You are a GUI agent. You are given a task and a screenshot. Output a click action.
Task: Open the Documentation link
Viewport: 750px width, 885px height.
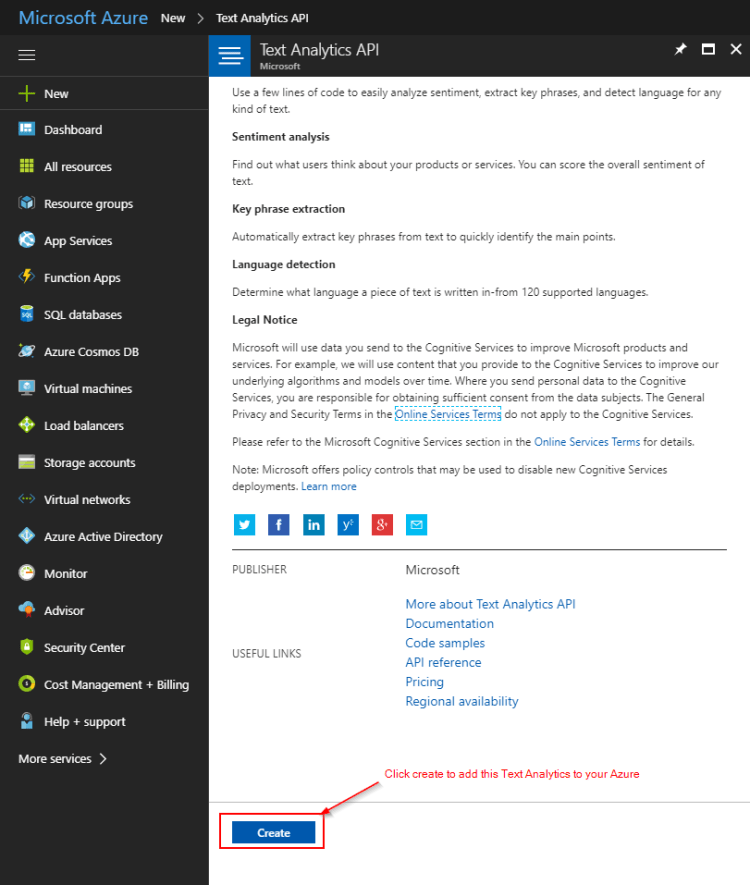tap(449, 623)
